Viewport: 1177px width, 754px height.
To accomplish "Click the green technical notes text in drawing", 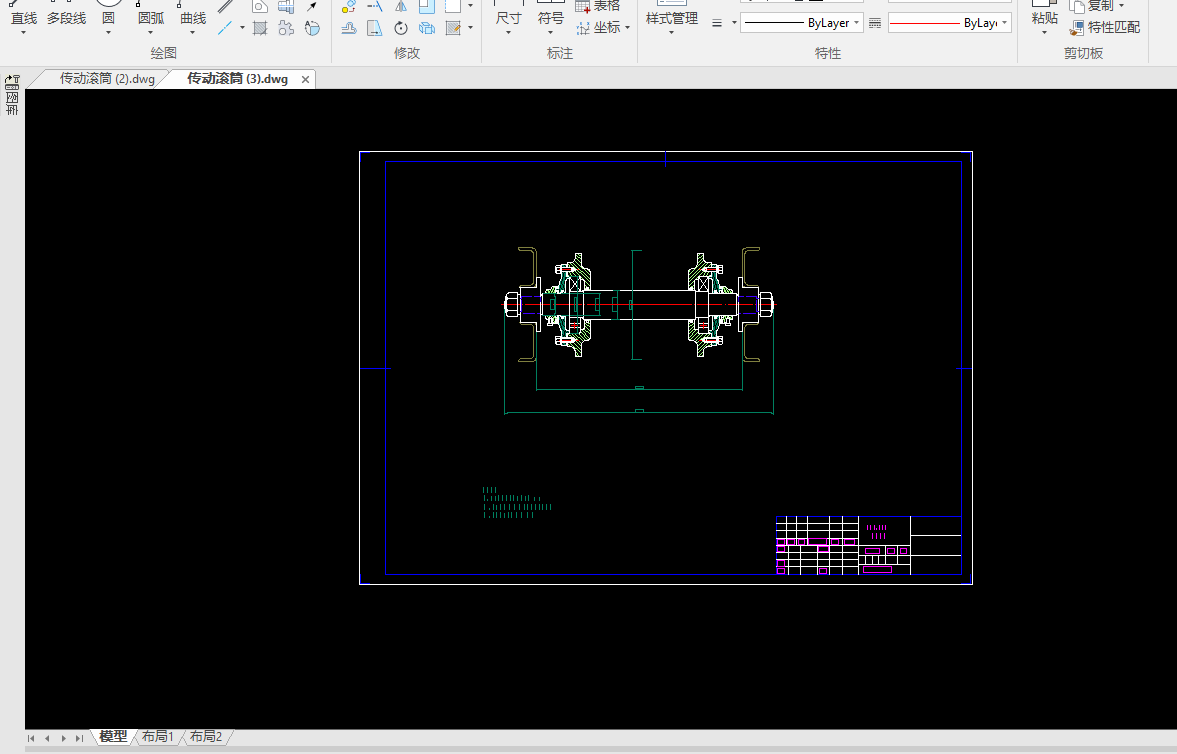I will (517, 502).
